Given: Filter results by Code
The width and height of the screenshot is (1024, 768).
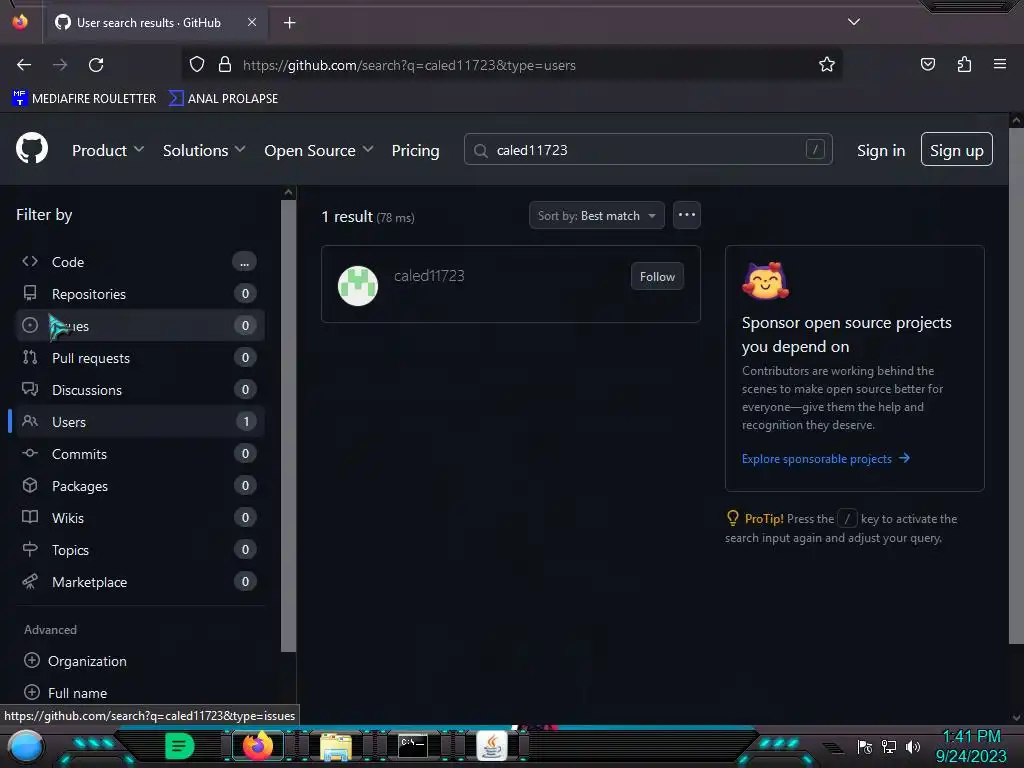Looking at the screenshot, I should (x=139, y=262).
